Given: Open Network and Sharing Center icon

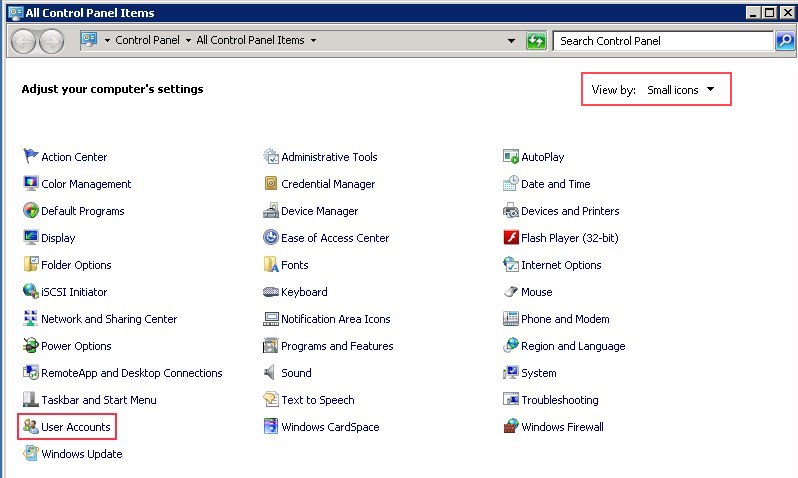Looking at the screenshot, I should (x=31, y=318).
